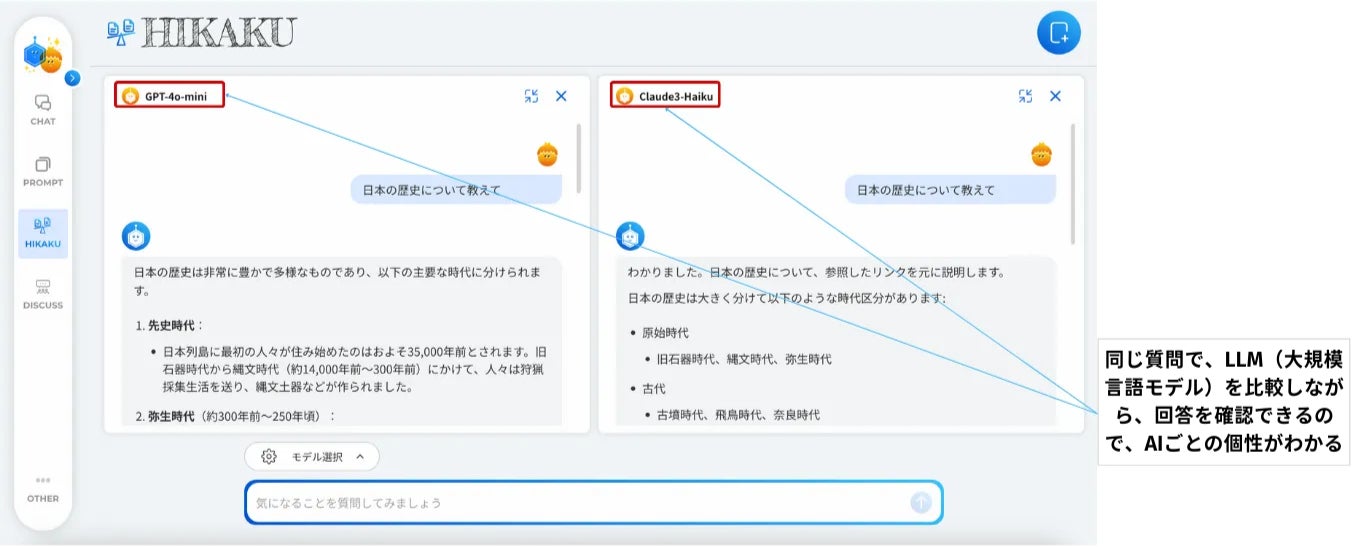Image resolution: width=1366 pixels, height=547 pixels.
Task: Click the GPT-4o-mini panel scrollbar
Action: pos(578,159)
